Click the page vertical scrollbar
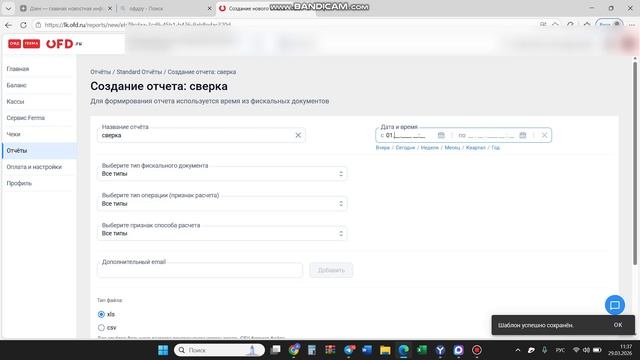This screenshot has height=360, width=640. click(x=635, y=163)
